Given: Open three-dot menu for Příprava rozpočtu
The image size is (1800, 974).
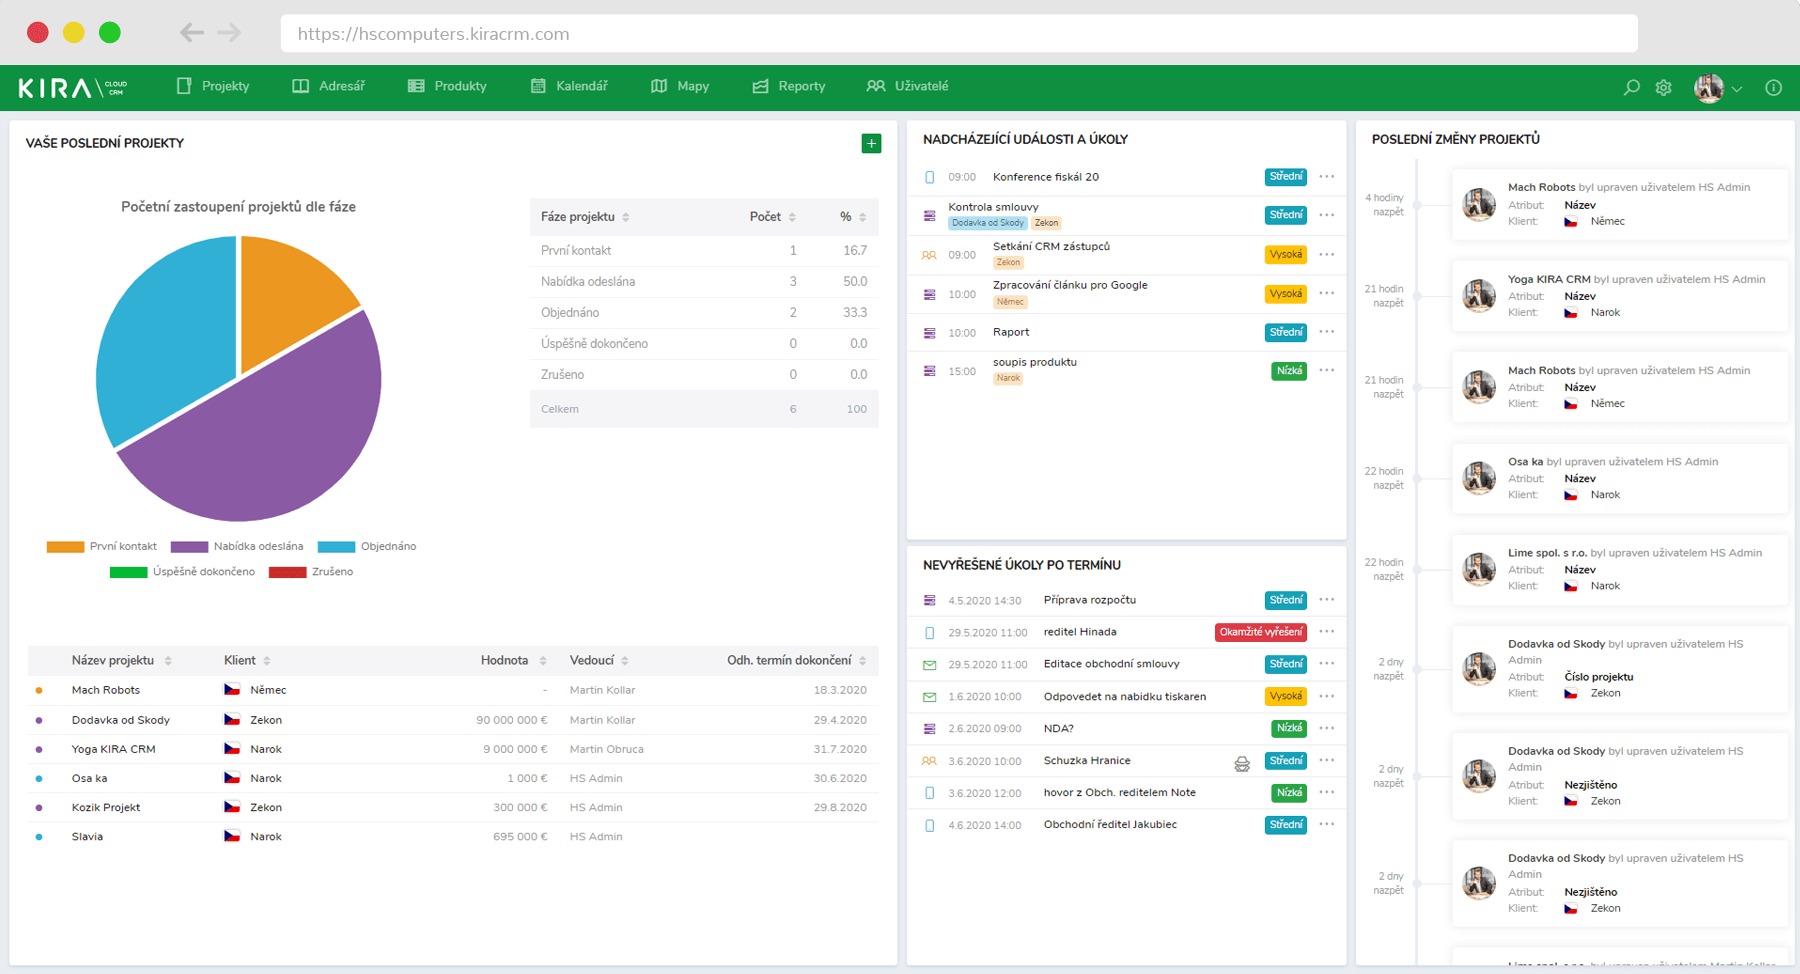Looking at the screenshot, I should click(1326, 600).
